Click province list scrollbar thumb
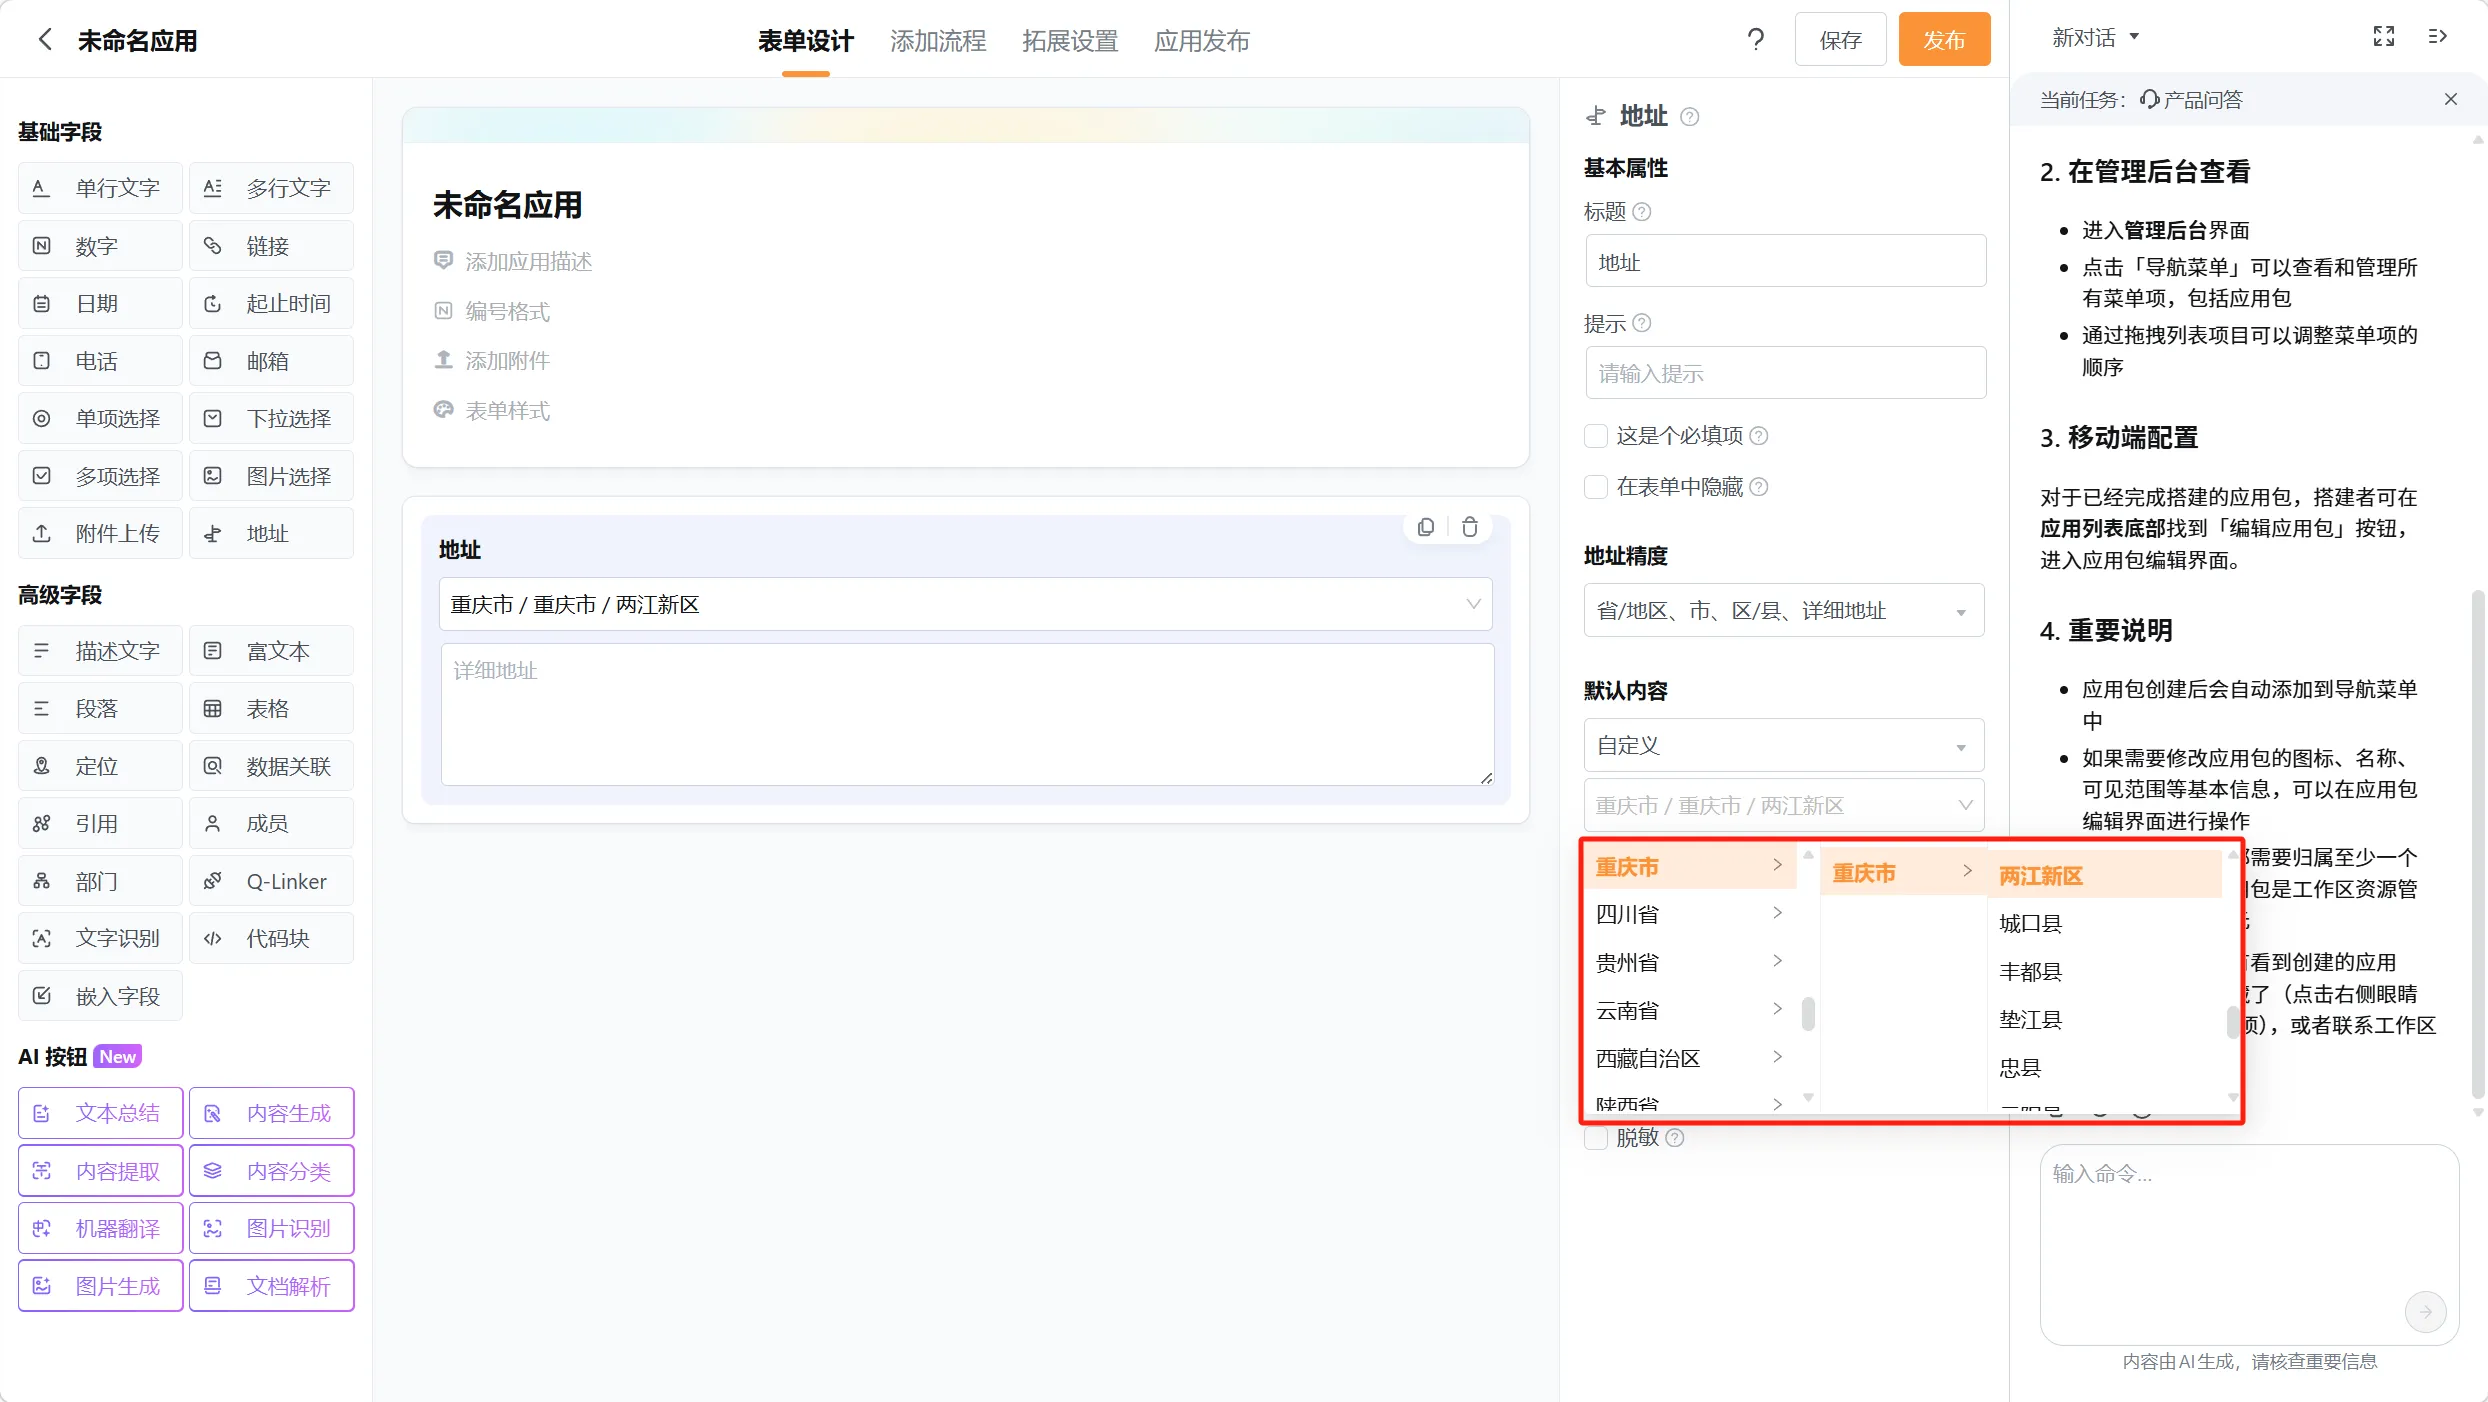This screenshot has width=2488, height=1402. [x=1808, y=1013]
